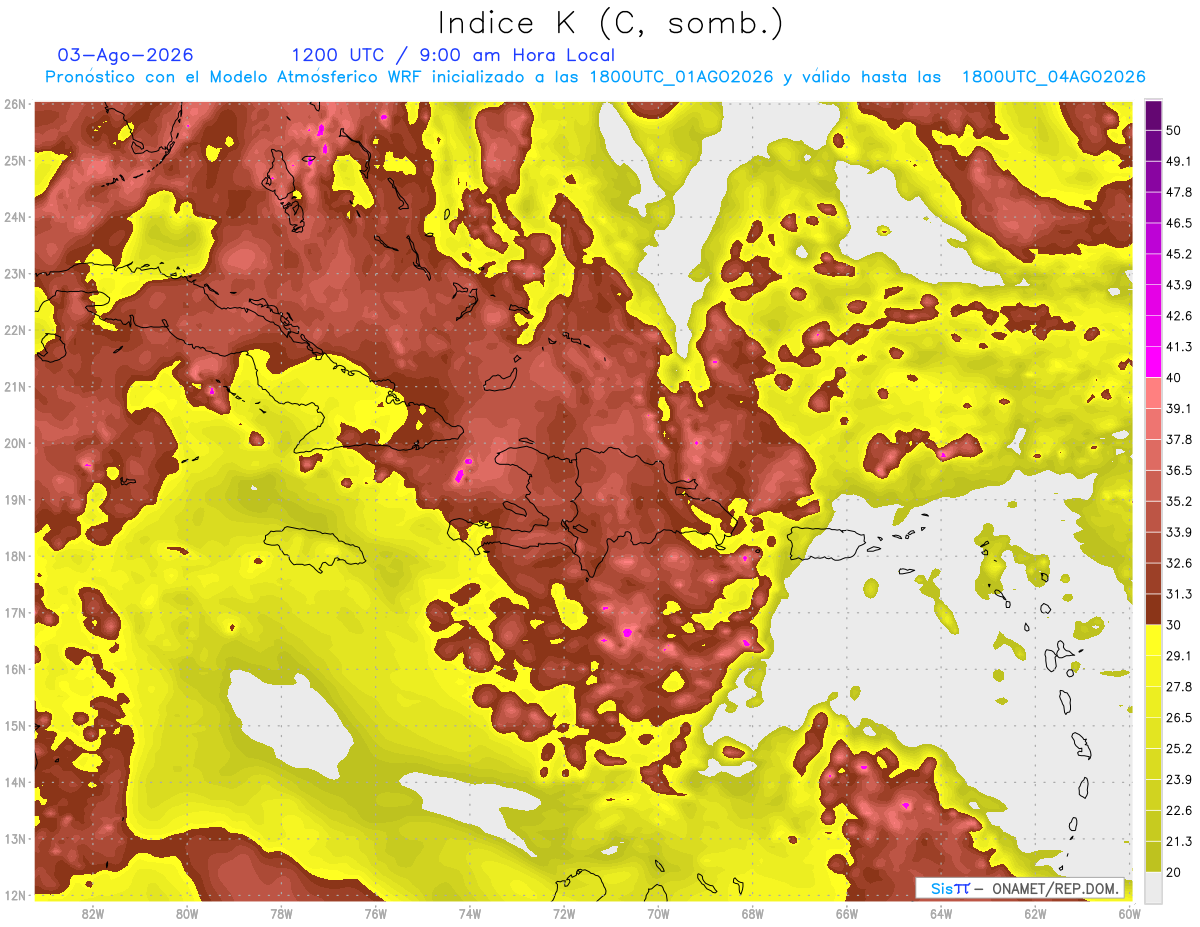Click the longitude axis label "60W"
The width and height of the screenshot is (1200, 927).
point(1130,914)
